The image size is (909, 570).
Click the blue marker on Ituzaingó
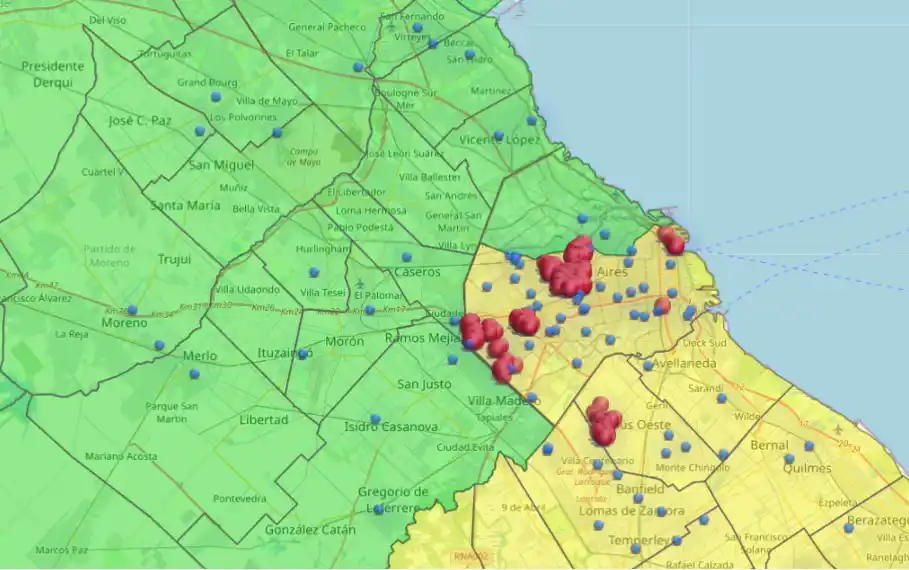coord(303,353)
